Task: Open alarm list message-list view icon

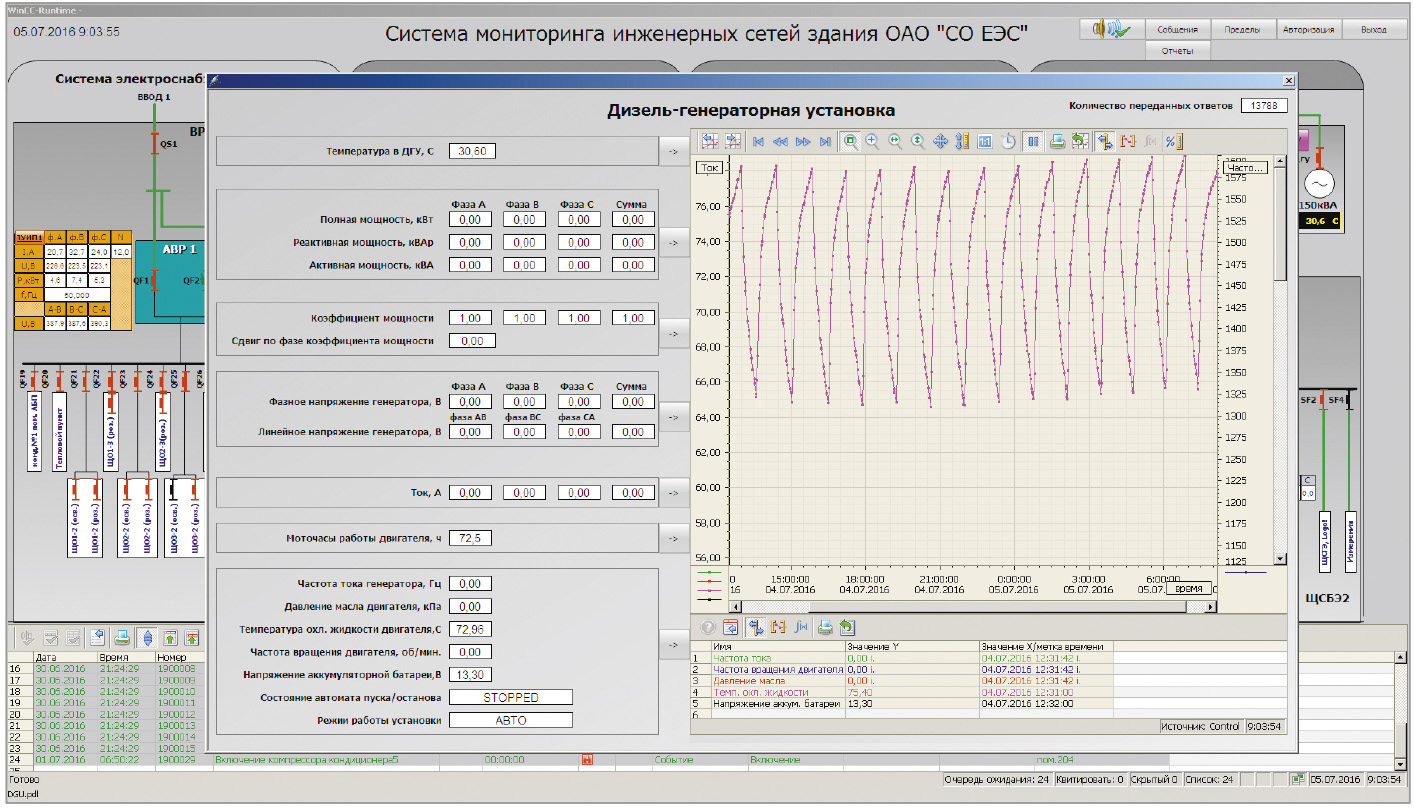Action: click(97, 637)
